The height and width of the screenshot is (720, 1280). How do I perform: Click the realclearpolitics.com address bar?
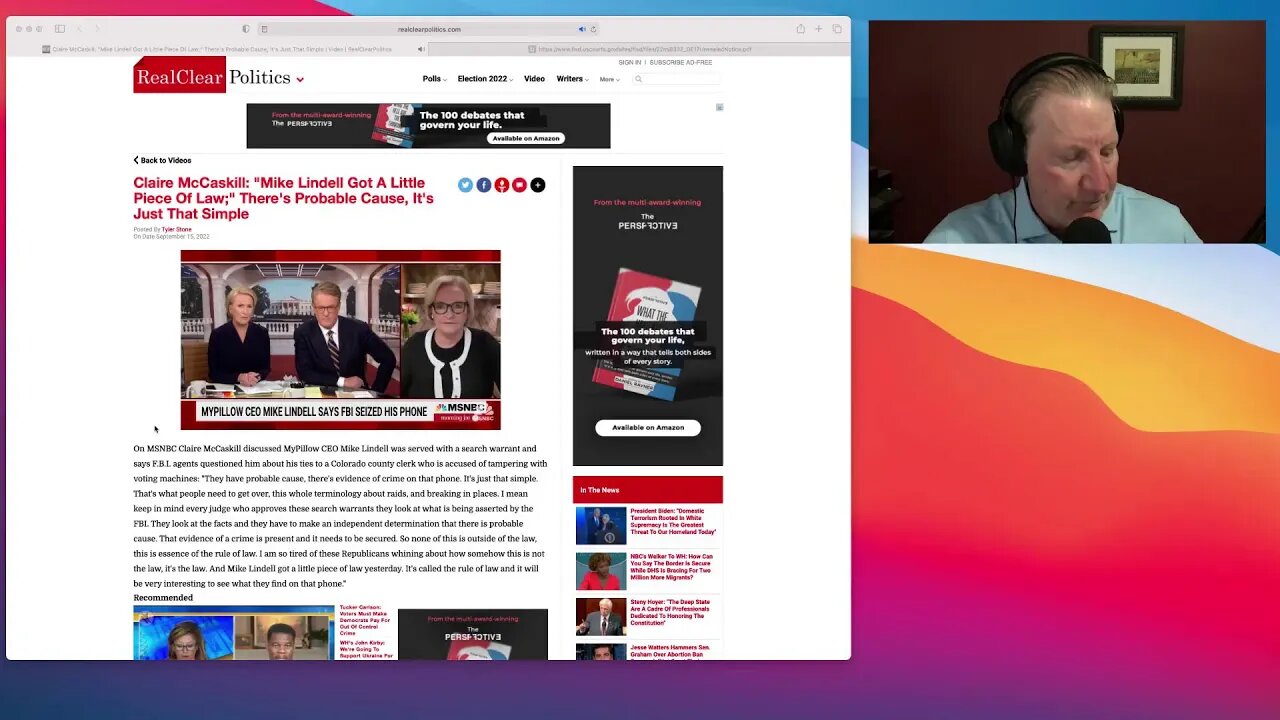coord(428,29)
